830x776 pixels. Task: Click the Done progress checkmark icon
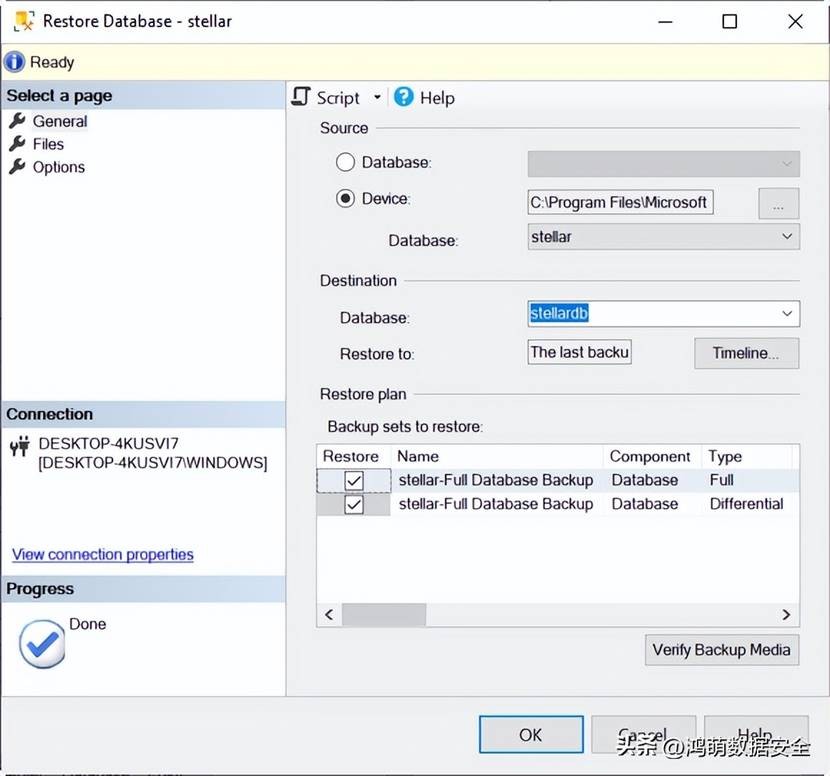[x=42, y=644]
